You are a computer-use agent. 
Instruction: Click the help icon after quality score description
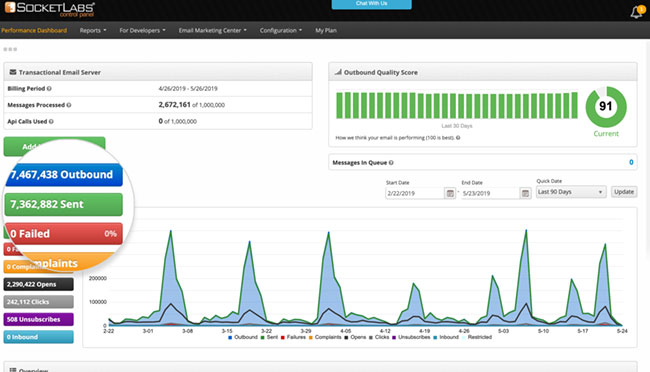(458, 138)
